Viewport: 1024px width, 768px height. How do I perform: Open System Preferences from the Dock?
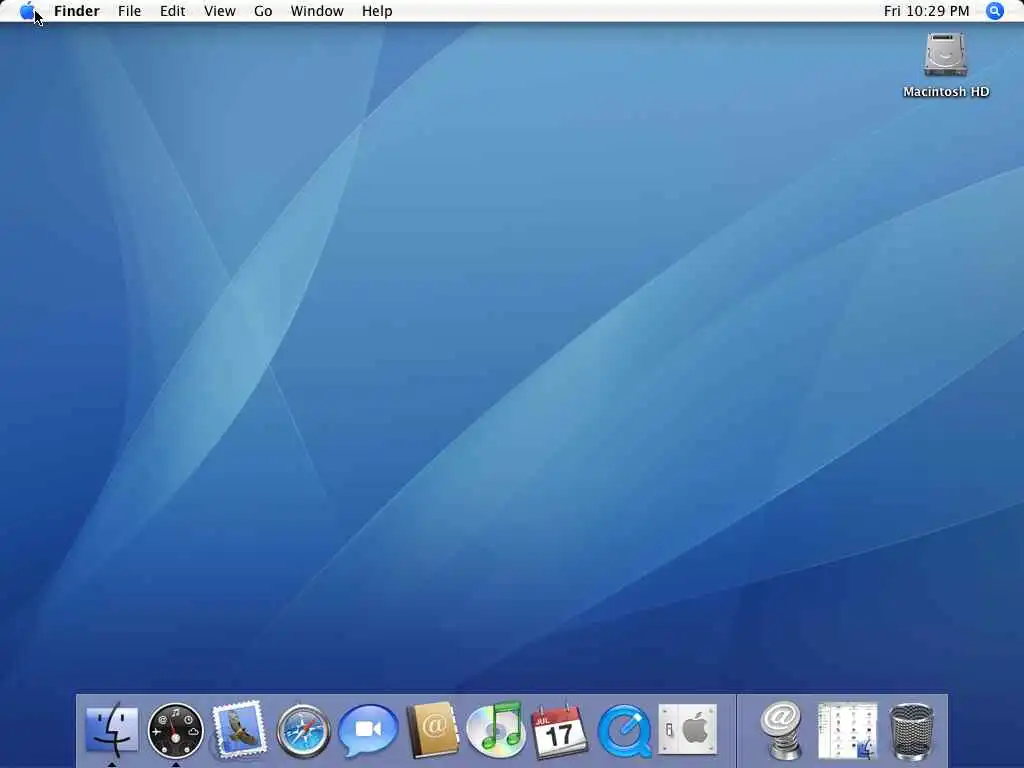[x=688, y=729]
